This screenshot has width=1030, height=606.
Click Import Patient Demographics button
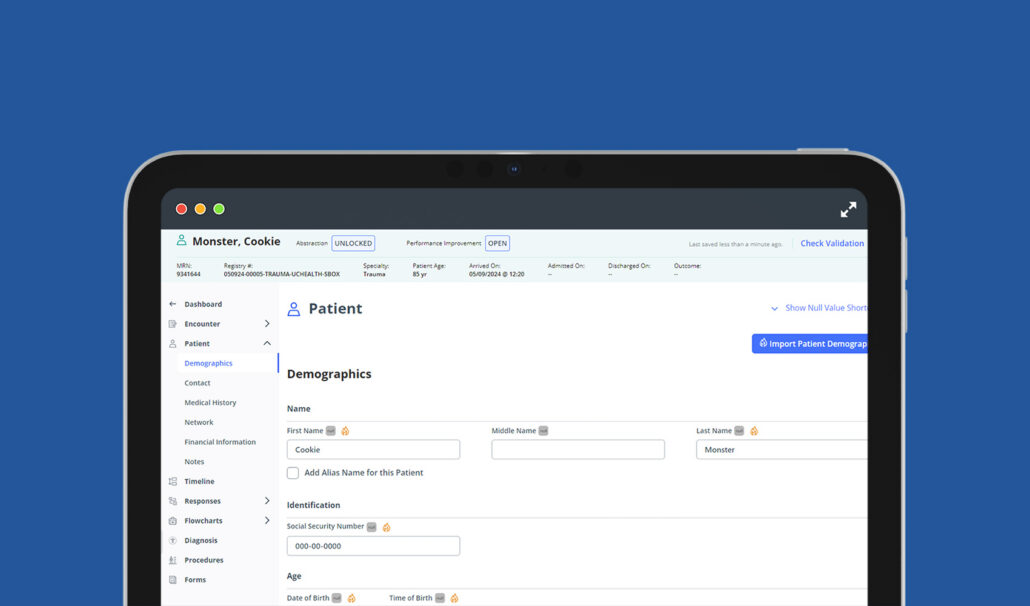pyautogui.click(x=809, y=343)
